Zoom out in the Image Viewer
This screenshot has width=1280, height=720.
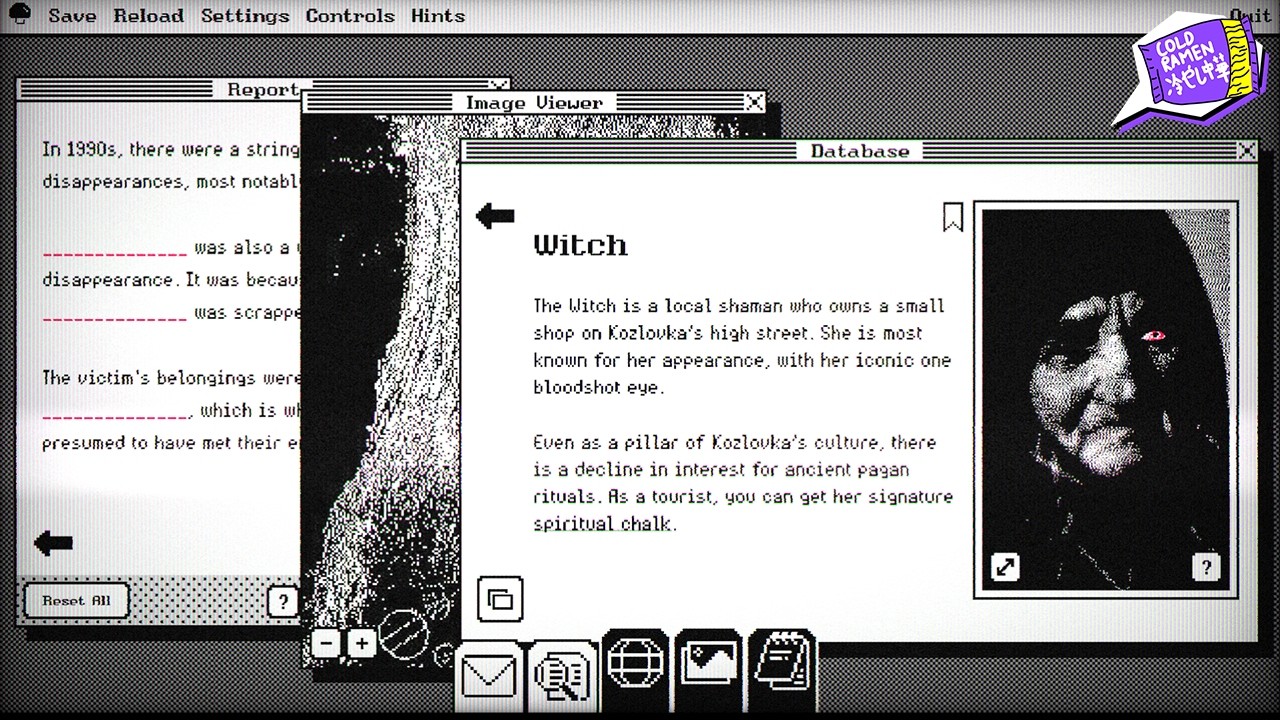point(326,643)
